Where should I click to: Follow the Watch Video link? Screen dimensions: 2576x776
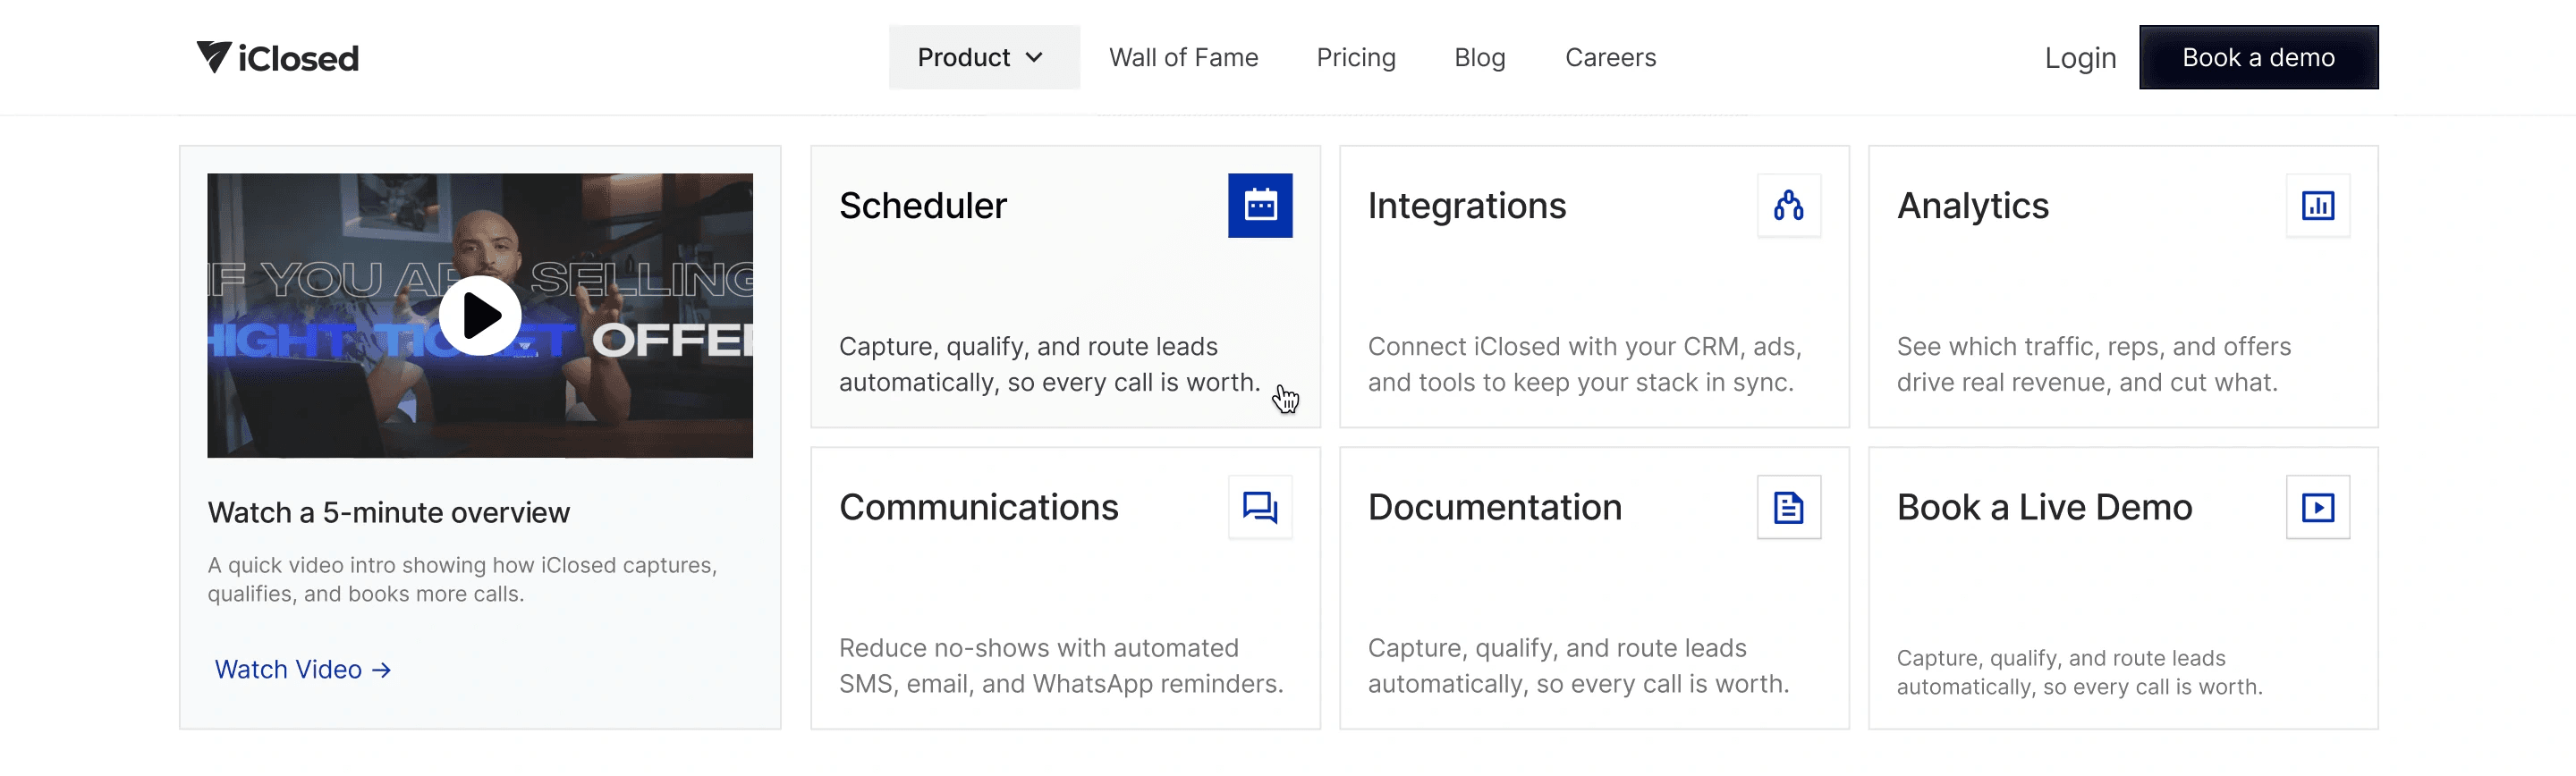coord(303,670)
